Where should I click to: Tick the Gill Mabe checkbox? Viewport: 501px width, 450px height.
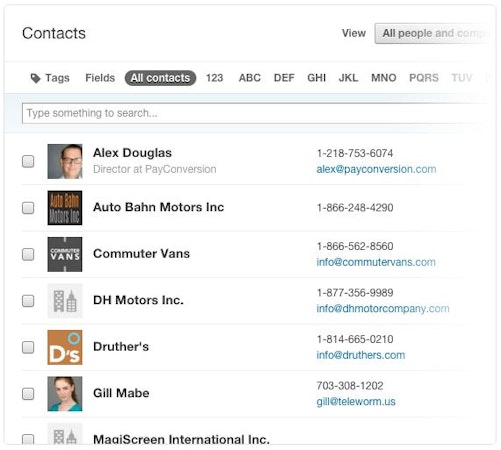[28, 394]
